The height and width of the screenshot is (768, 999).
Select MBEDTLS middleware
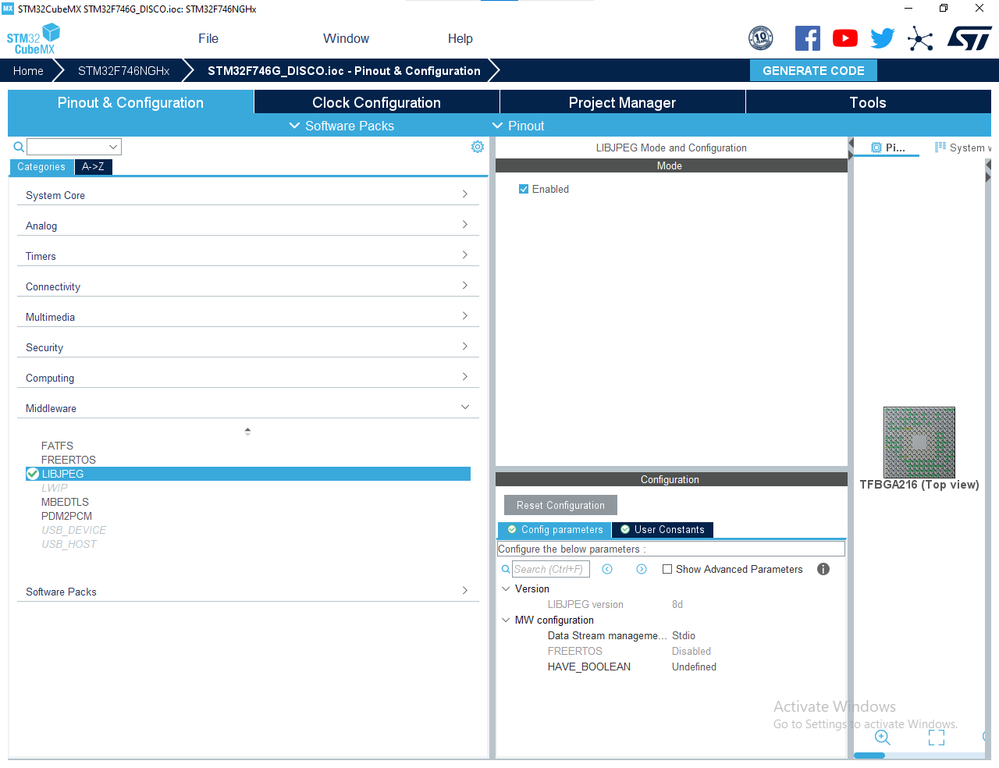click(64, 502)
